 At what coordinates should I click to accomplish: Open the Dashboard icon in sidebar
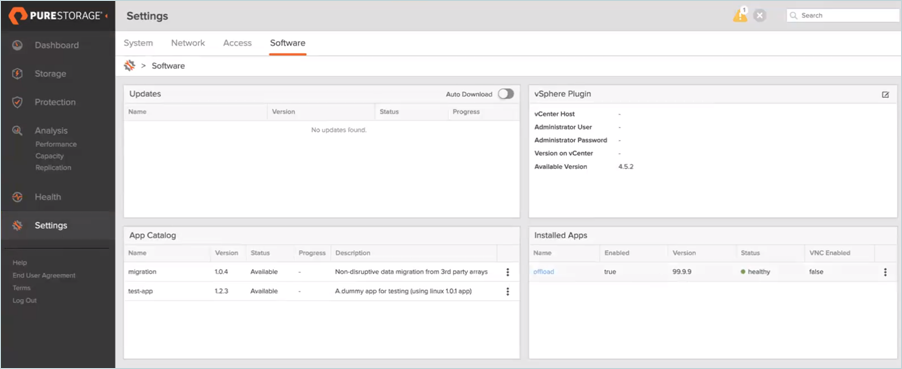click(x=18, y=45)
